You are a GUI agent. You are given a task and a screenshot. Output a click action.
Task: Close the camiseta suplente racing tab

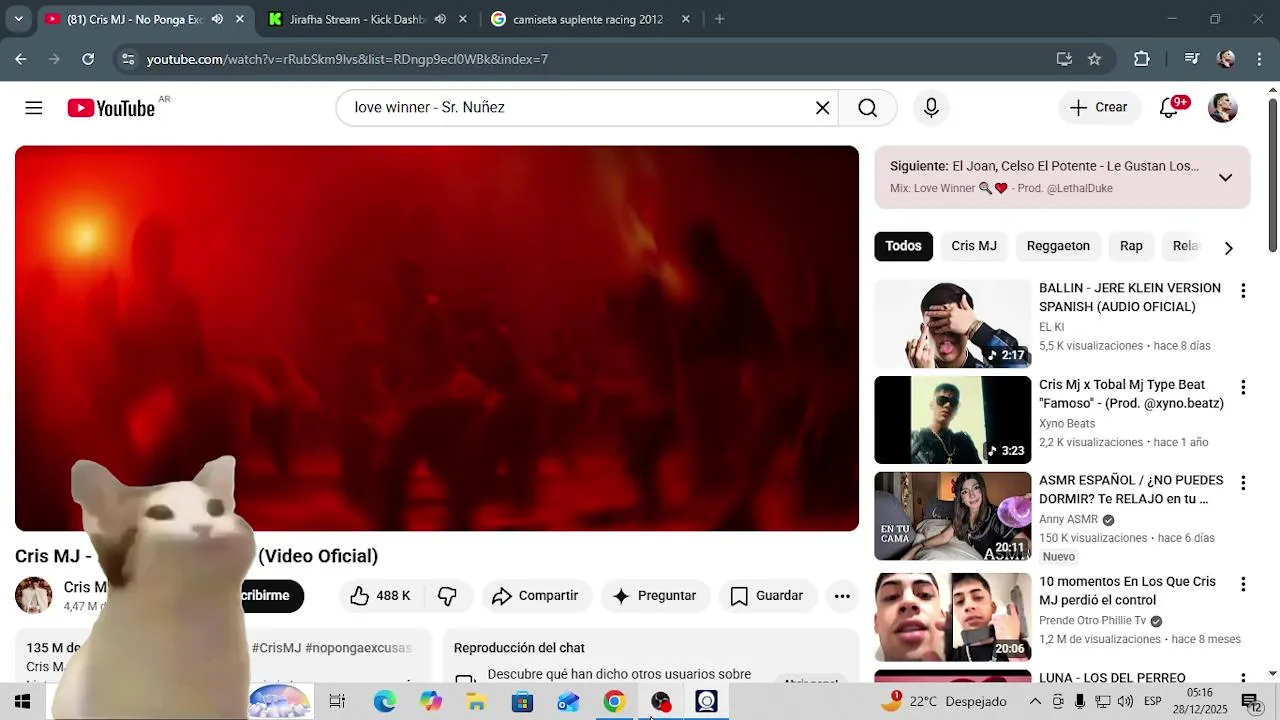tap(686, 19)
